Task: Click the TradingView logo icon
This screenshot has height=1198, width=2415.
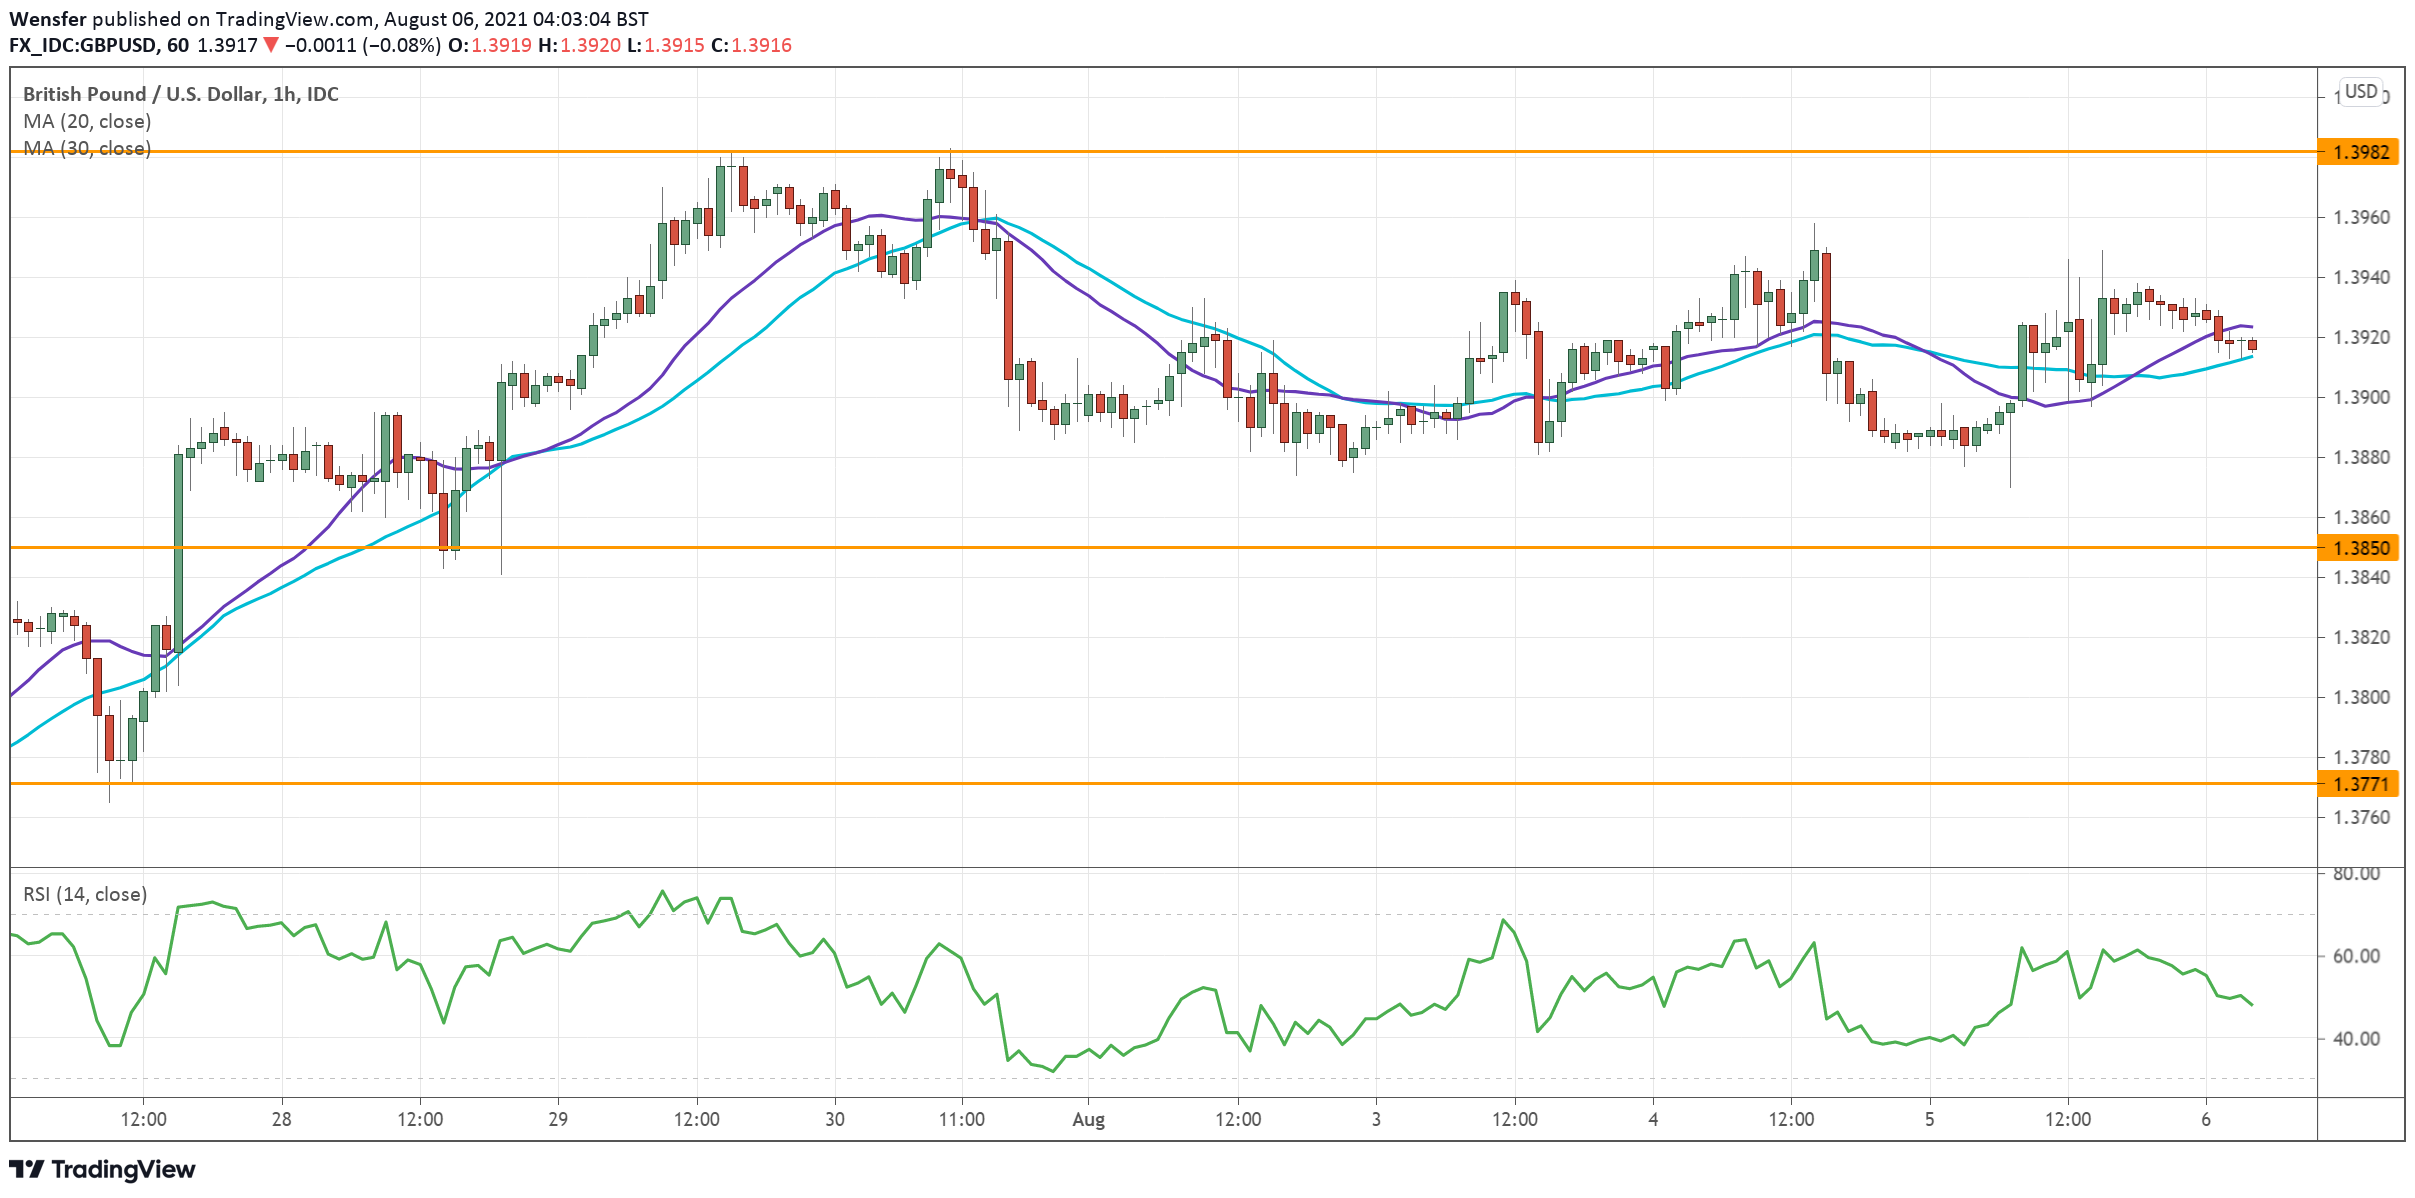Action: coord(27,1169)
